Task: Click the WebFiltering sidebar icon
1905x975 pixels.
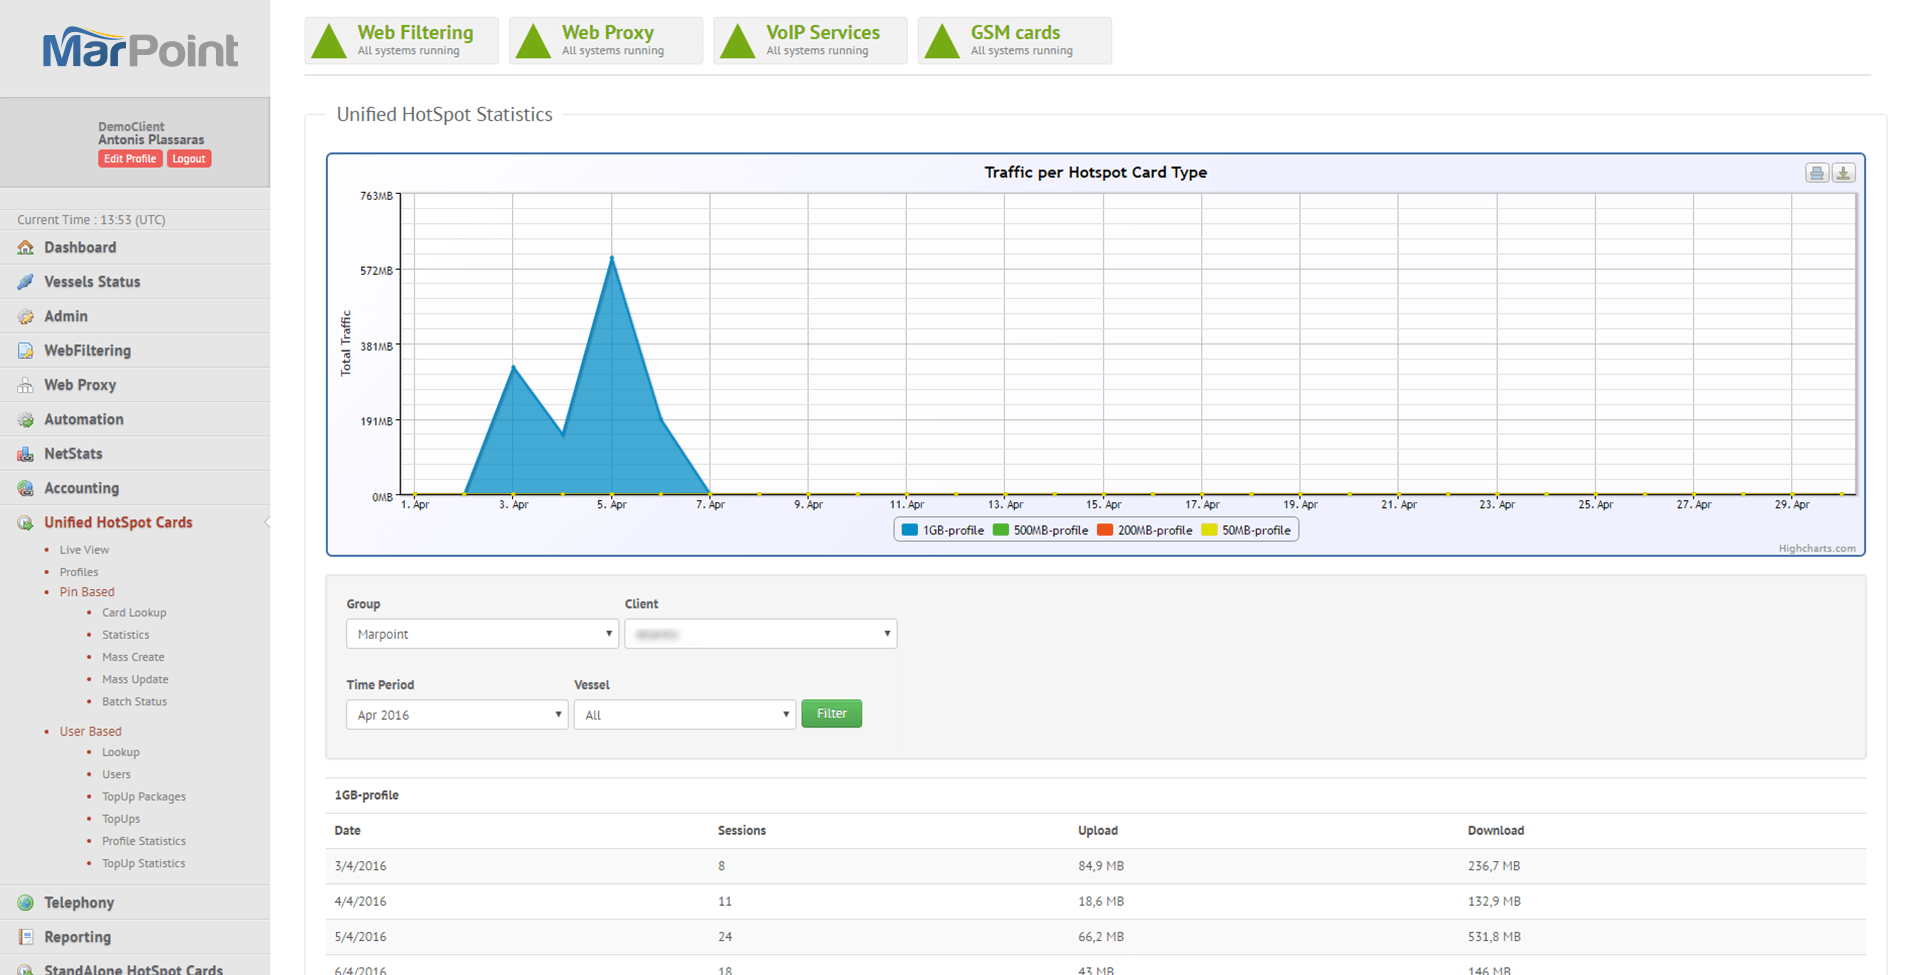Action: click(26, 351)
